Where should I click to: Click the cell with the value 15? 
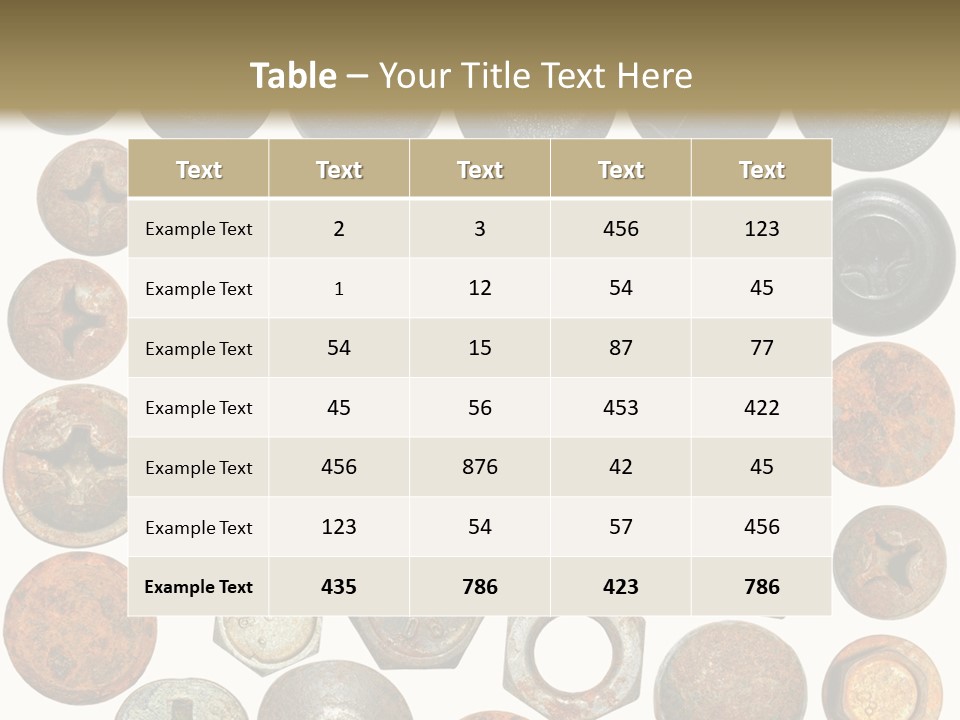coord(480,348)
